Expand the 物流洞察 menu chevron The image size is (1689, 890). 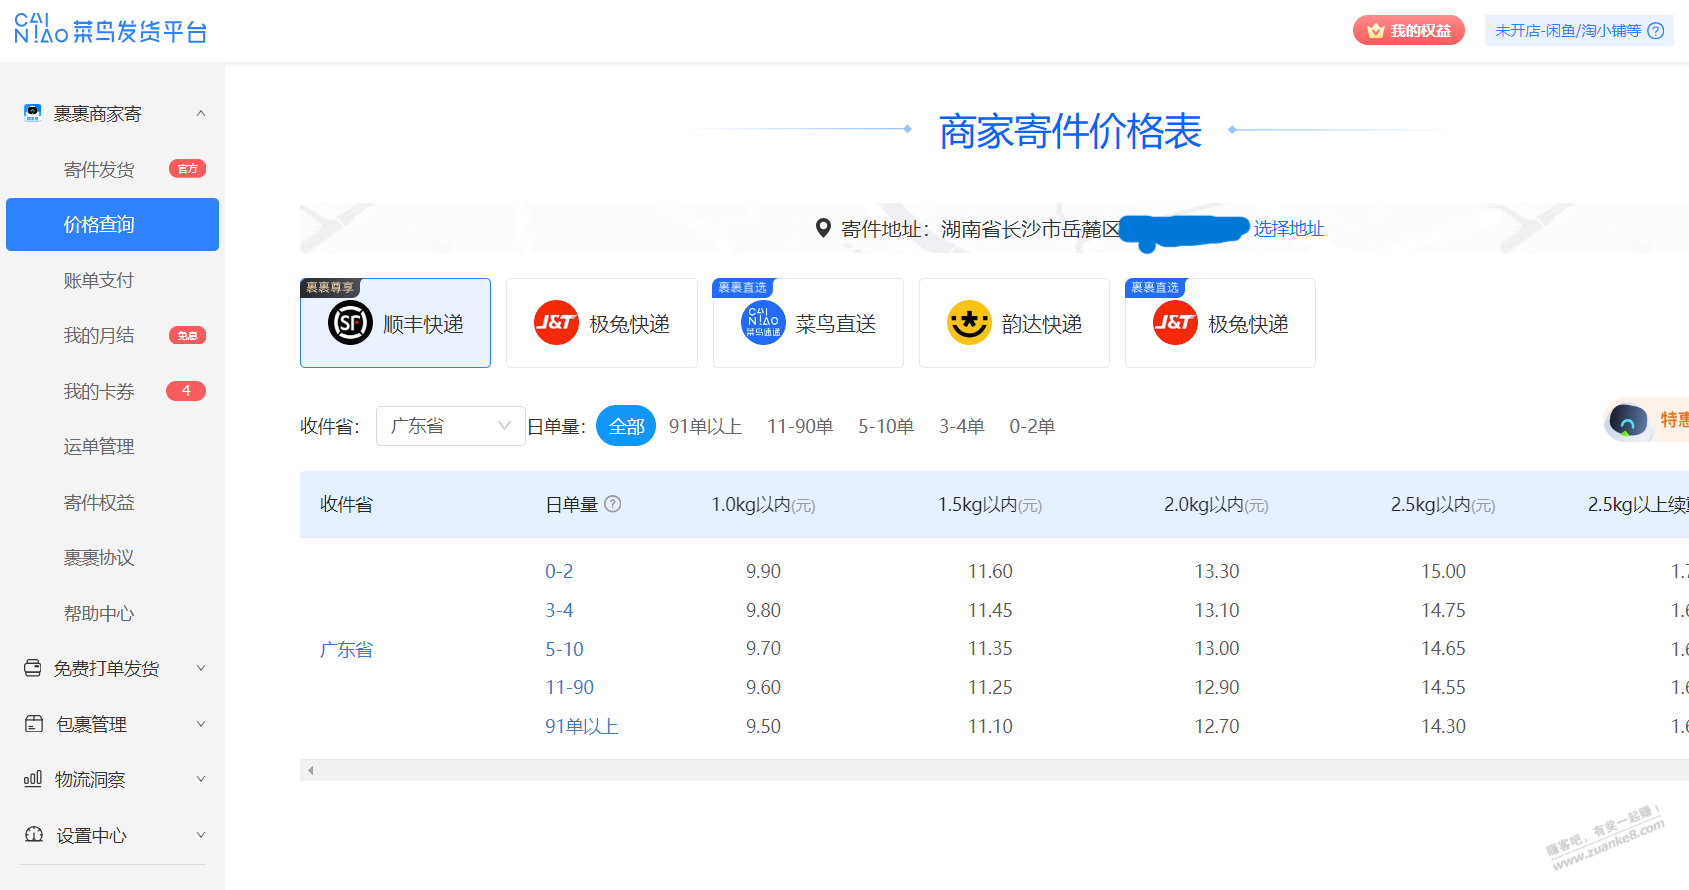coord(201,779)
